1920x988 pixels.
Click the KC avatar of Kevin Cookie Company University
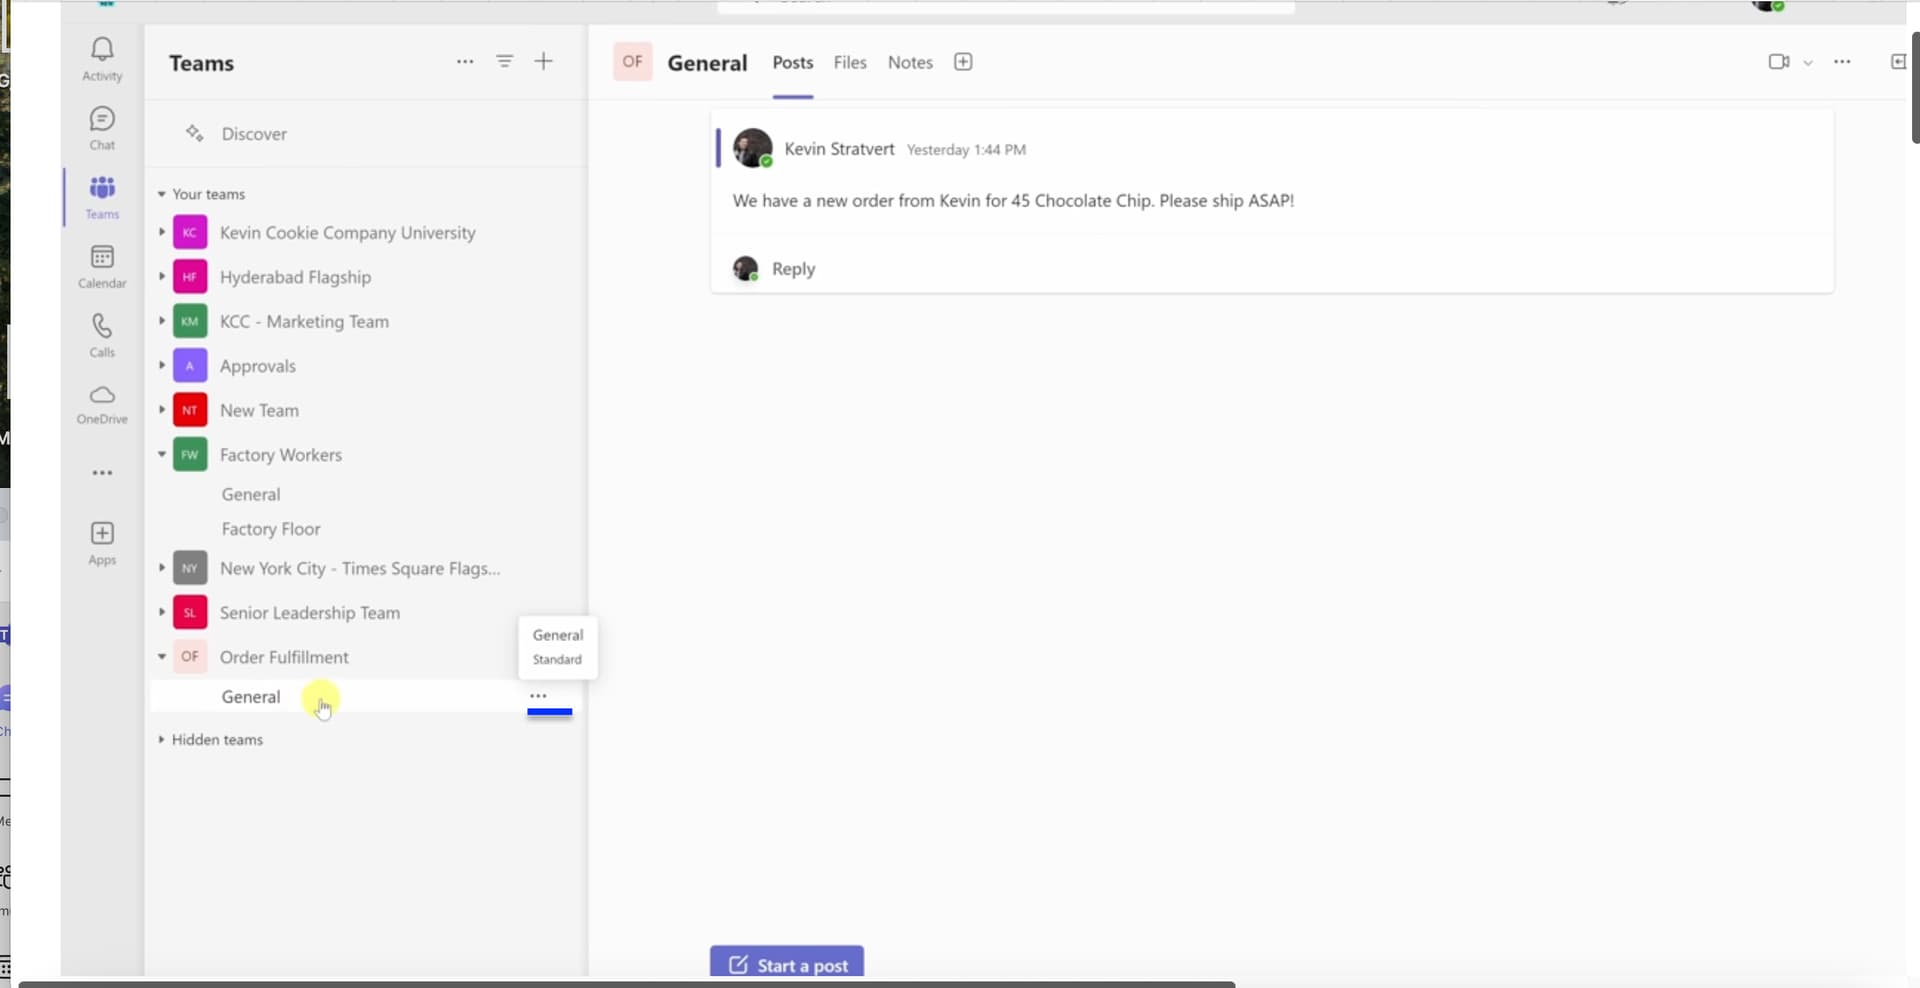pos(190,233)
